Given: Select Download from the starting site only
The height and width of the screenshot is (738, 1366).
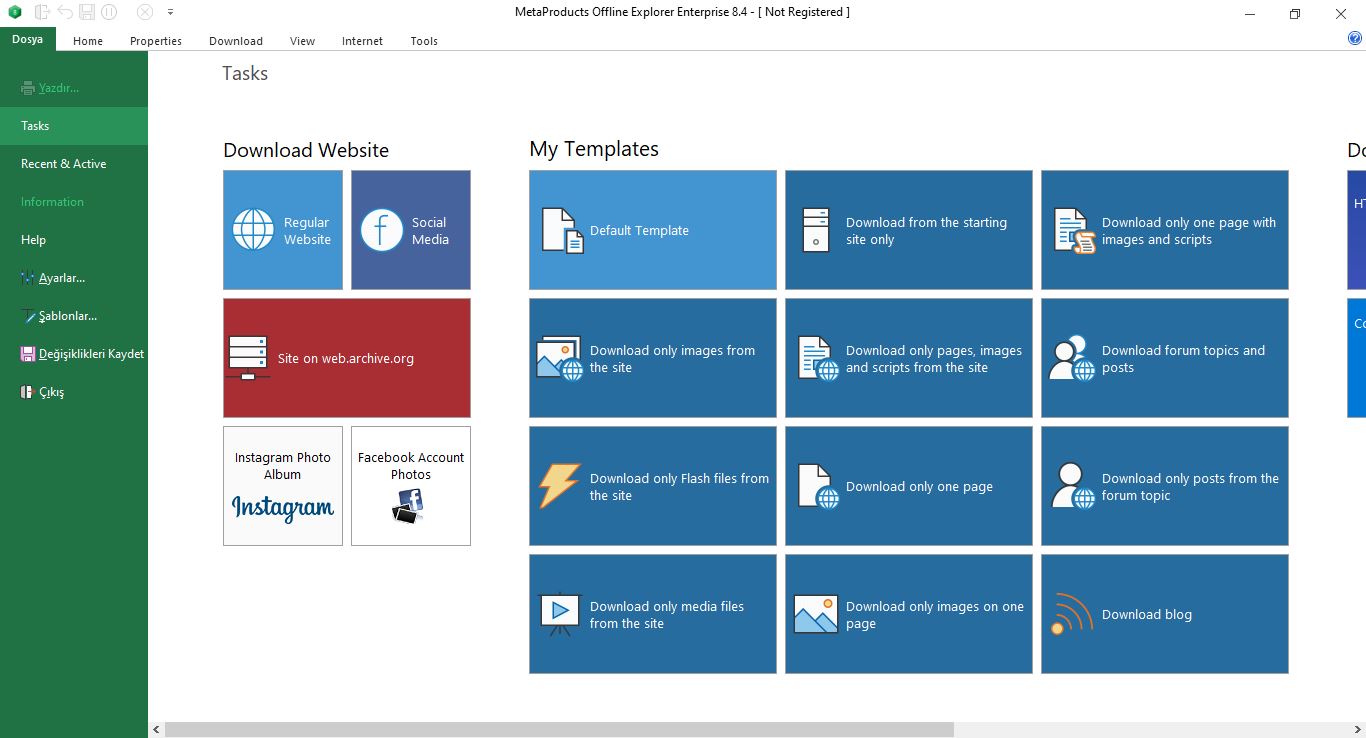Looking at the screenshot, I should click(x=909, y=230).
